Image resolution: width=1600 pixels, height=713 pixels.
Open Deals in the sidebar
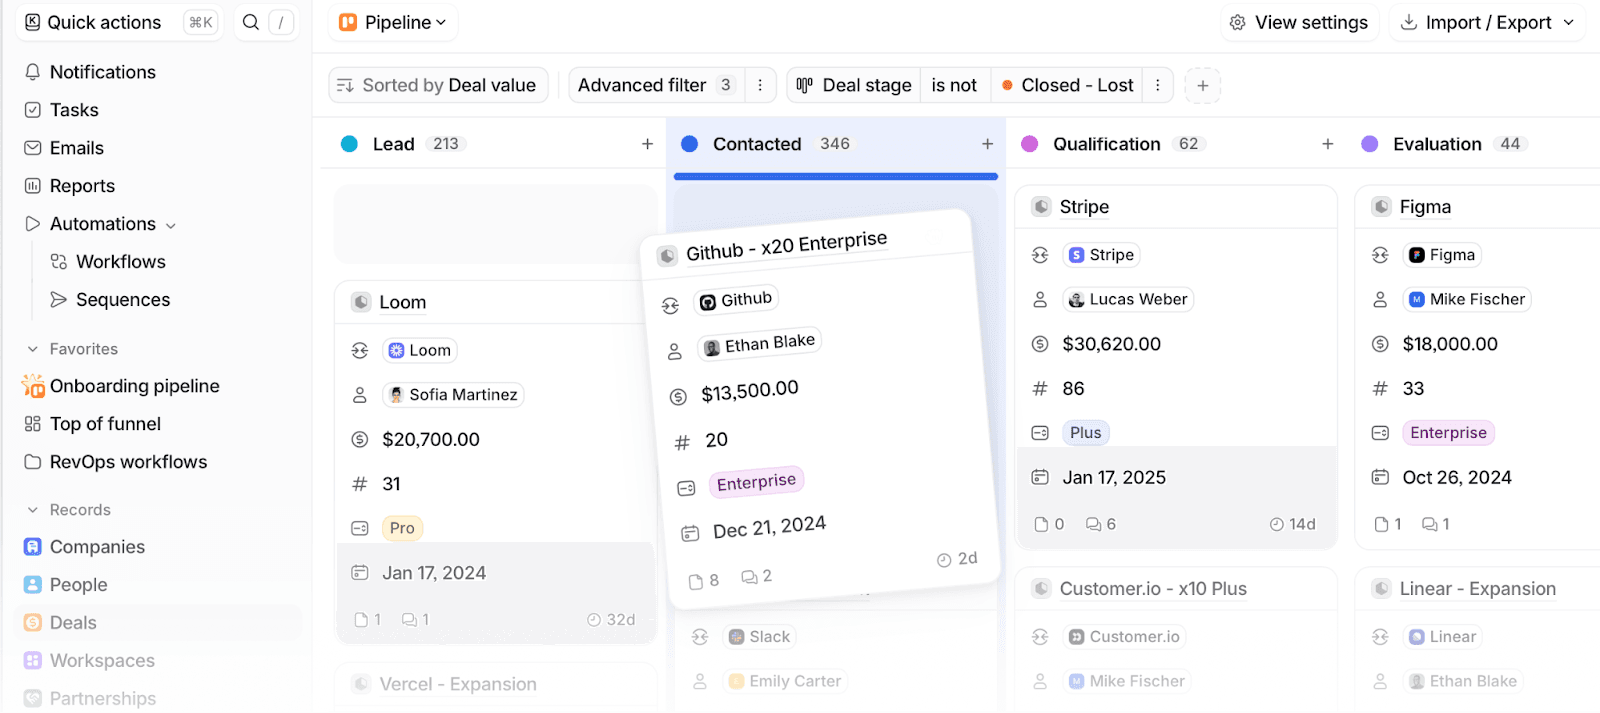(73, 623)
